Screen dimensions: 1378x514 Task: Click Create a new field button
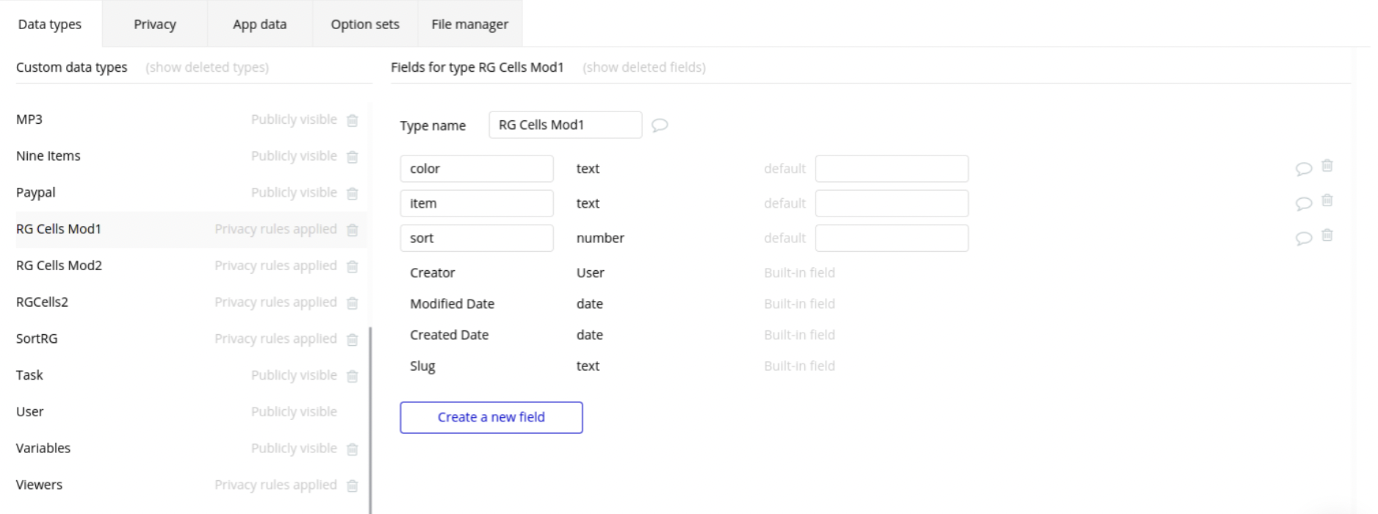(491, 417)
